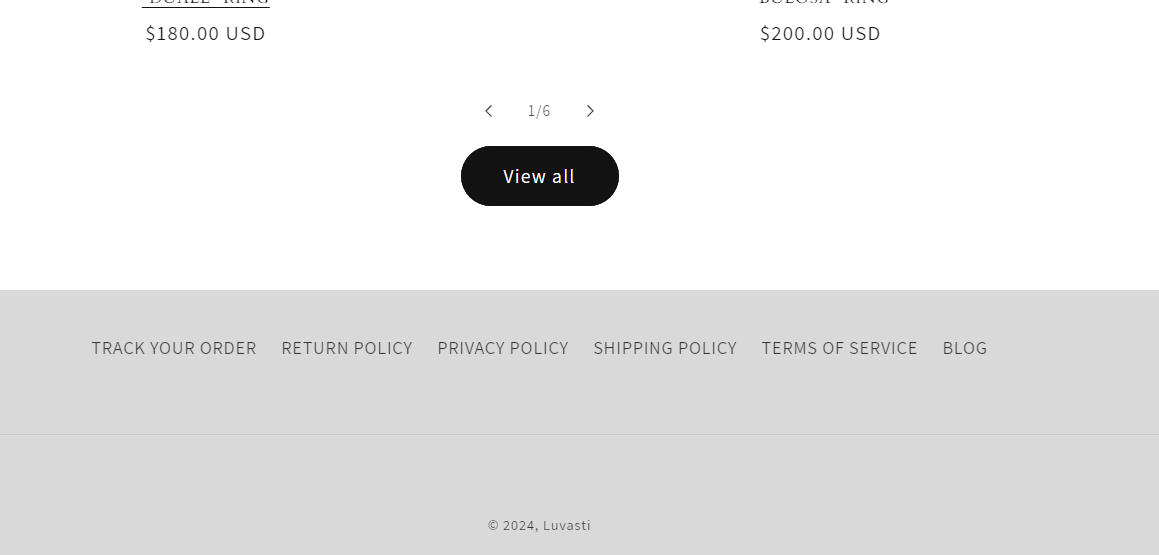View the Shipping Policy page
This screenshot has height=555, width=1159.
coord(665,348)
